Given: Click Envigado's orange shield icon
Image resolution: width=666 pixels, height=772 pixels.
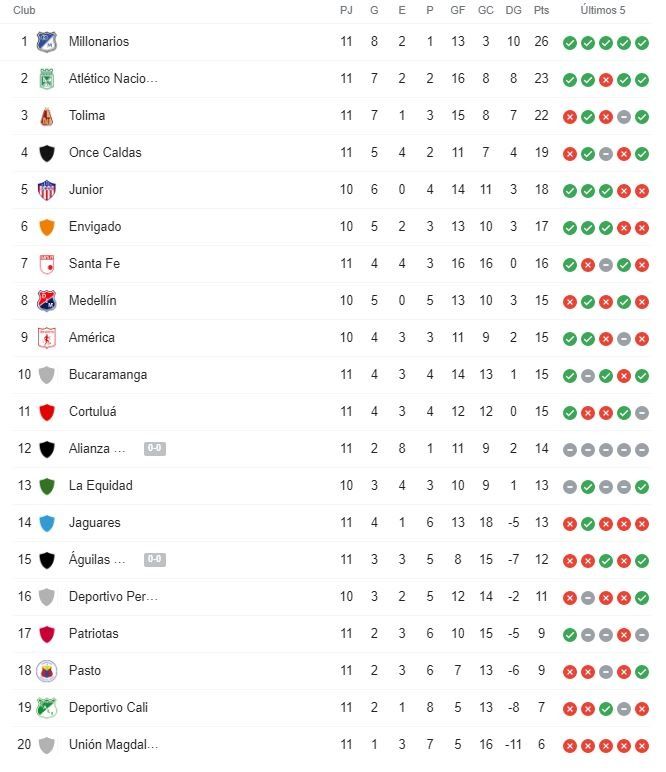Looking at the screenshot, I should pos(47,227).
